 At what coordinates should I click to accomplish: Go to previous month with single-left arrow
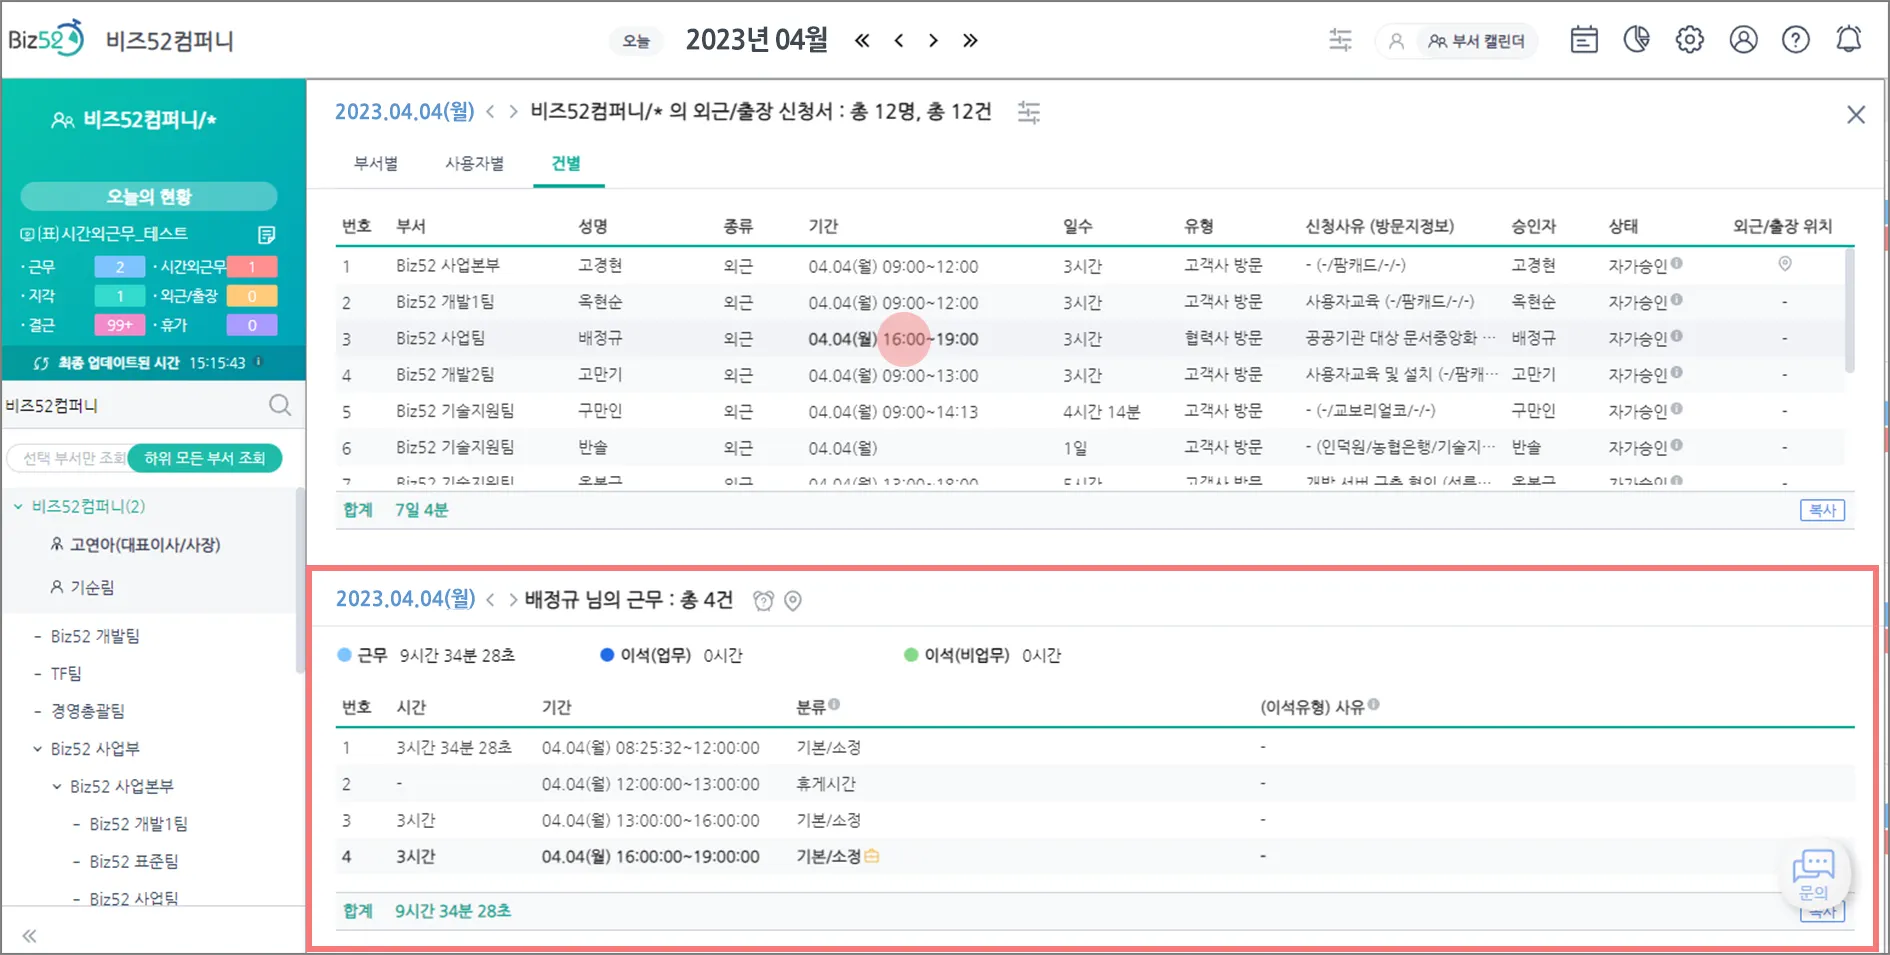(899, 41)
